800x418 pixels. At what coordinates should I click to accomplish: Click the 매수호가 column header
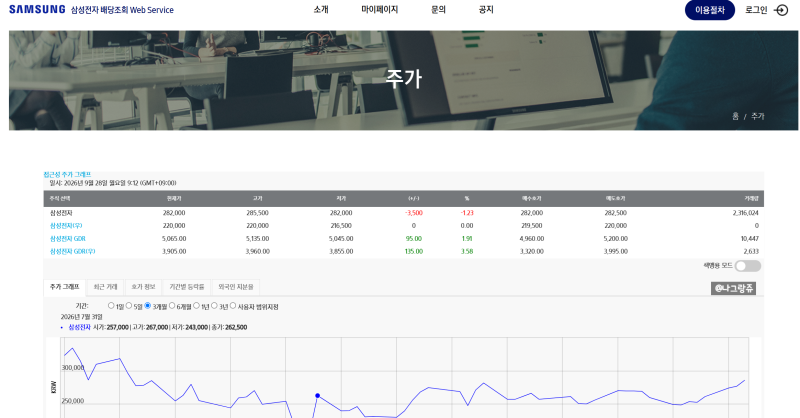tap(532, 199)
